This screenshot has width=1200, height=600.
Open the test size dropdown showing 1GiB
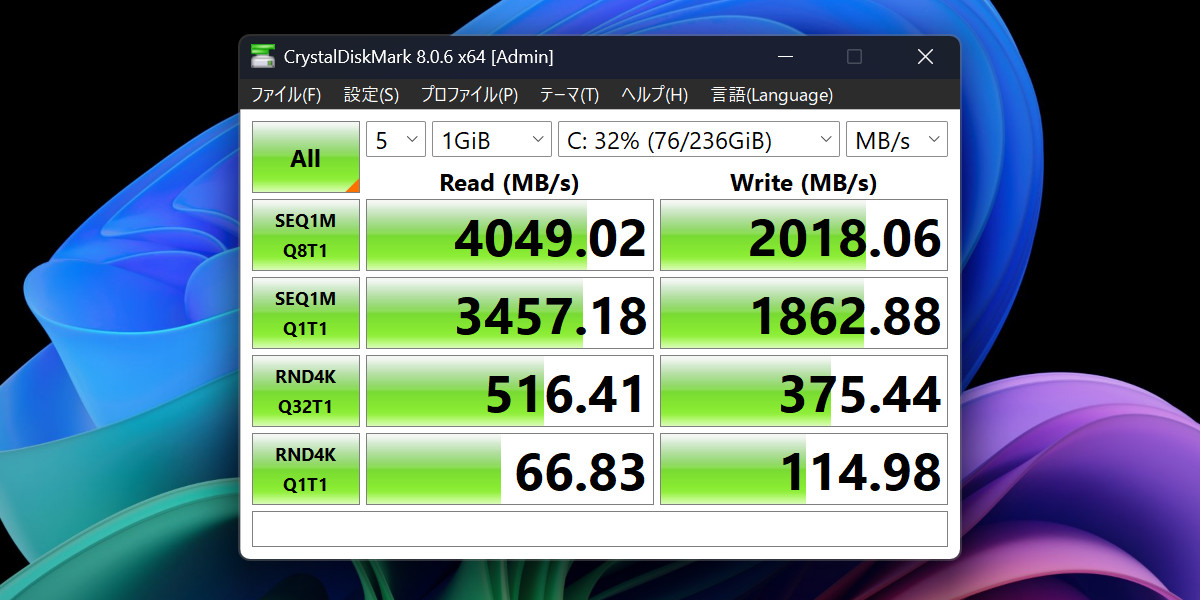pyautogui.click(x=491, y=139)
